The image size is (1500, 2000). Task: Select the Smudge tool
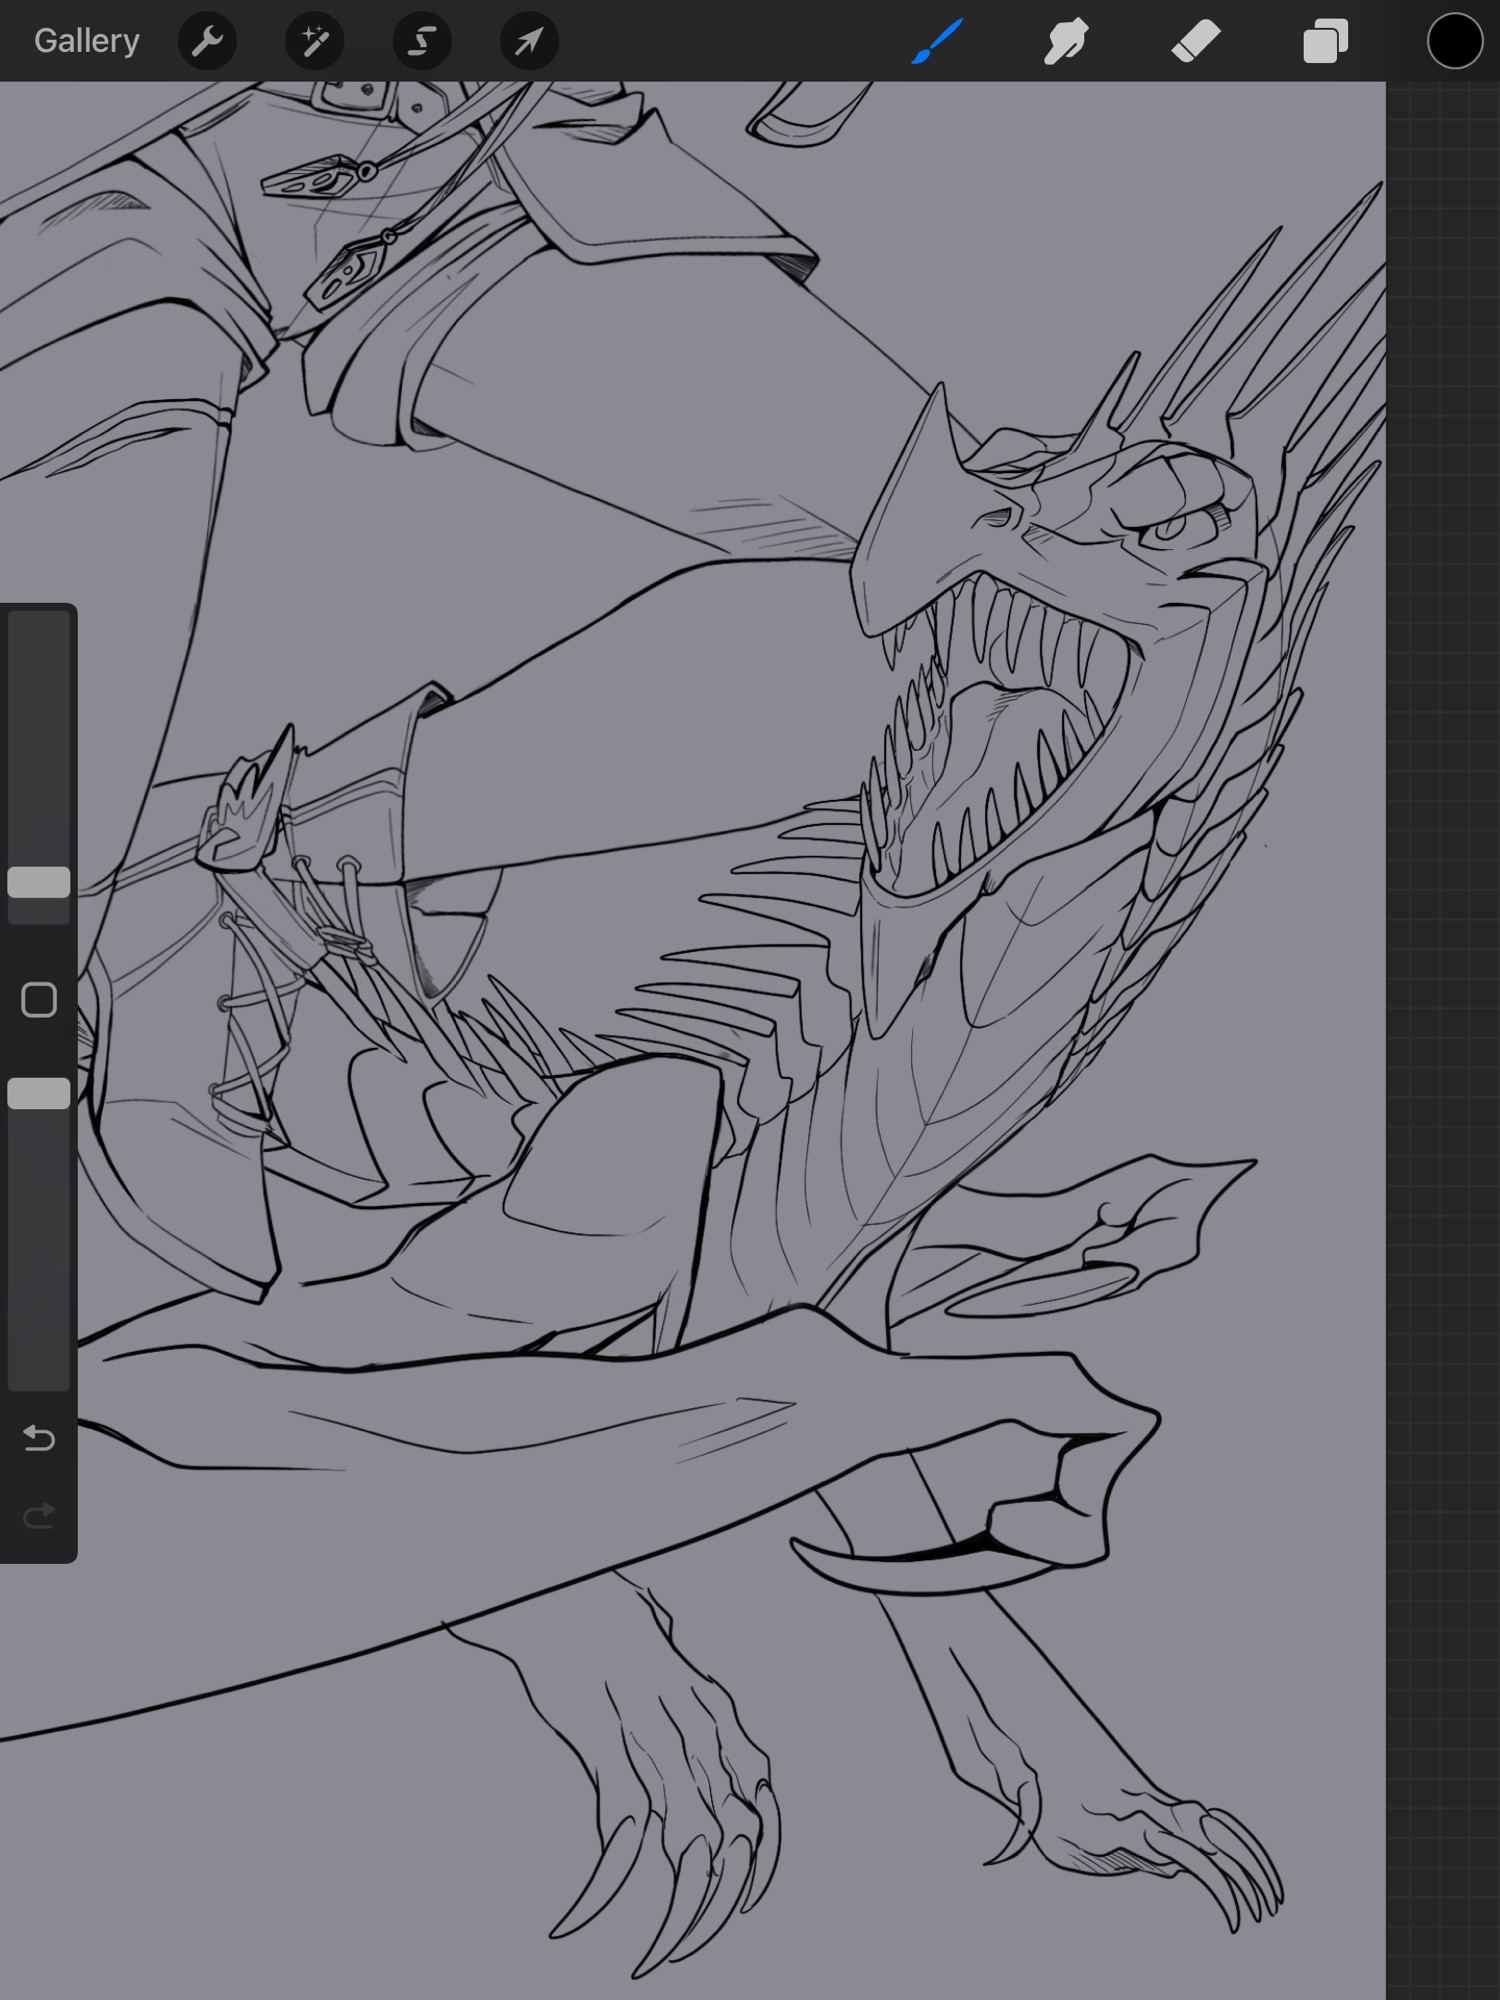[1066, 41]
